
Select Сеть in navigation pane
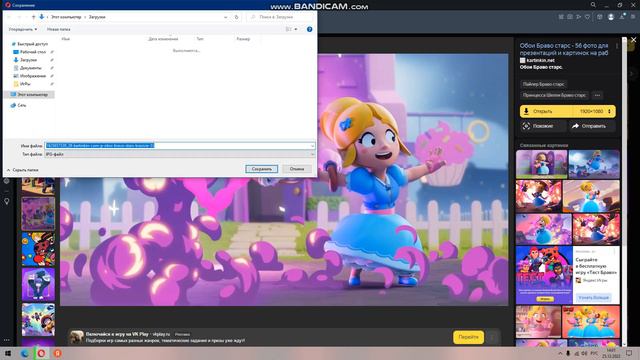click(x=18, y=105)
